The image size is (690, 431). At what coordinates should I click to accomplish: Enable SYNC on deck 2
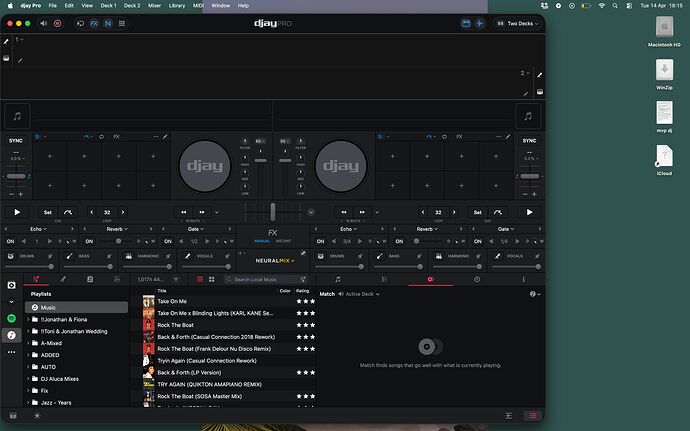(529, 140)
